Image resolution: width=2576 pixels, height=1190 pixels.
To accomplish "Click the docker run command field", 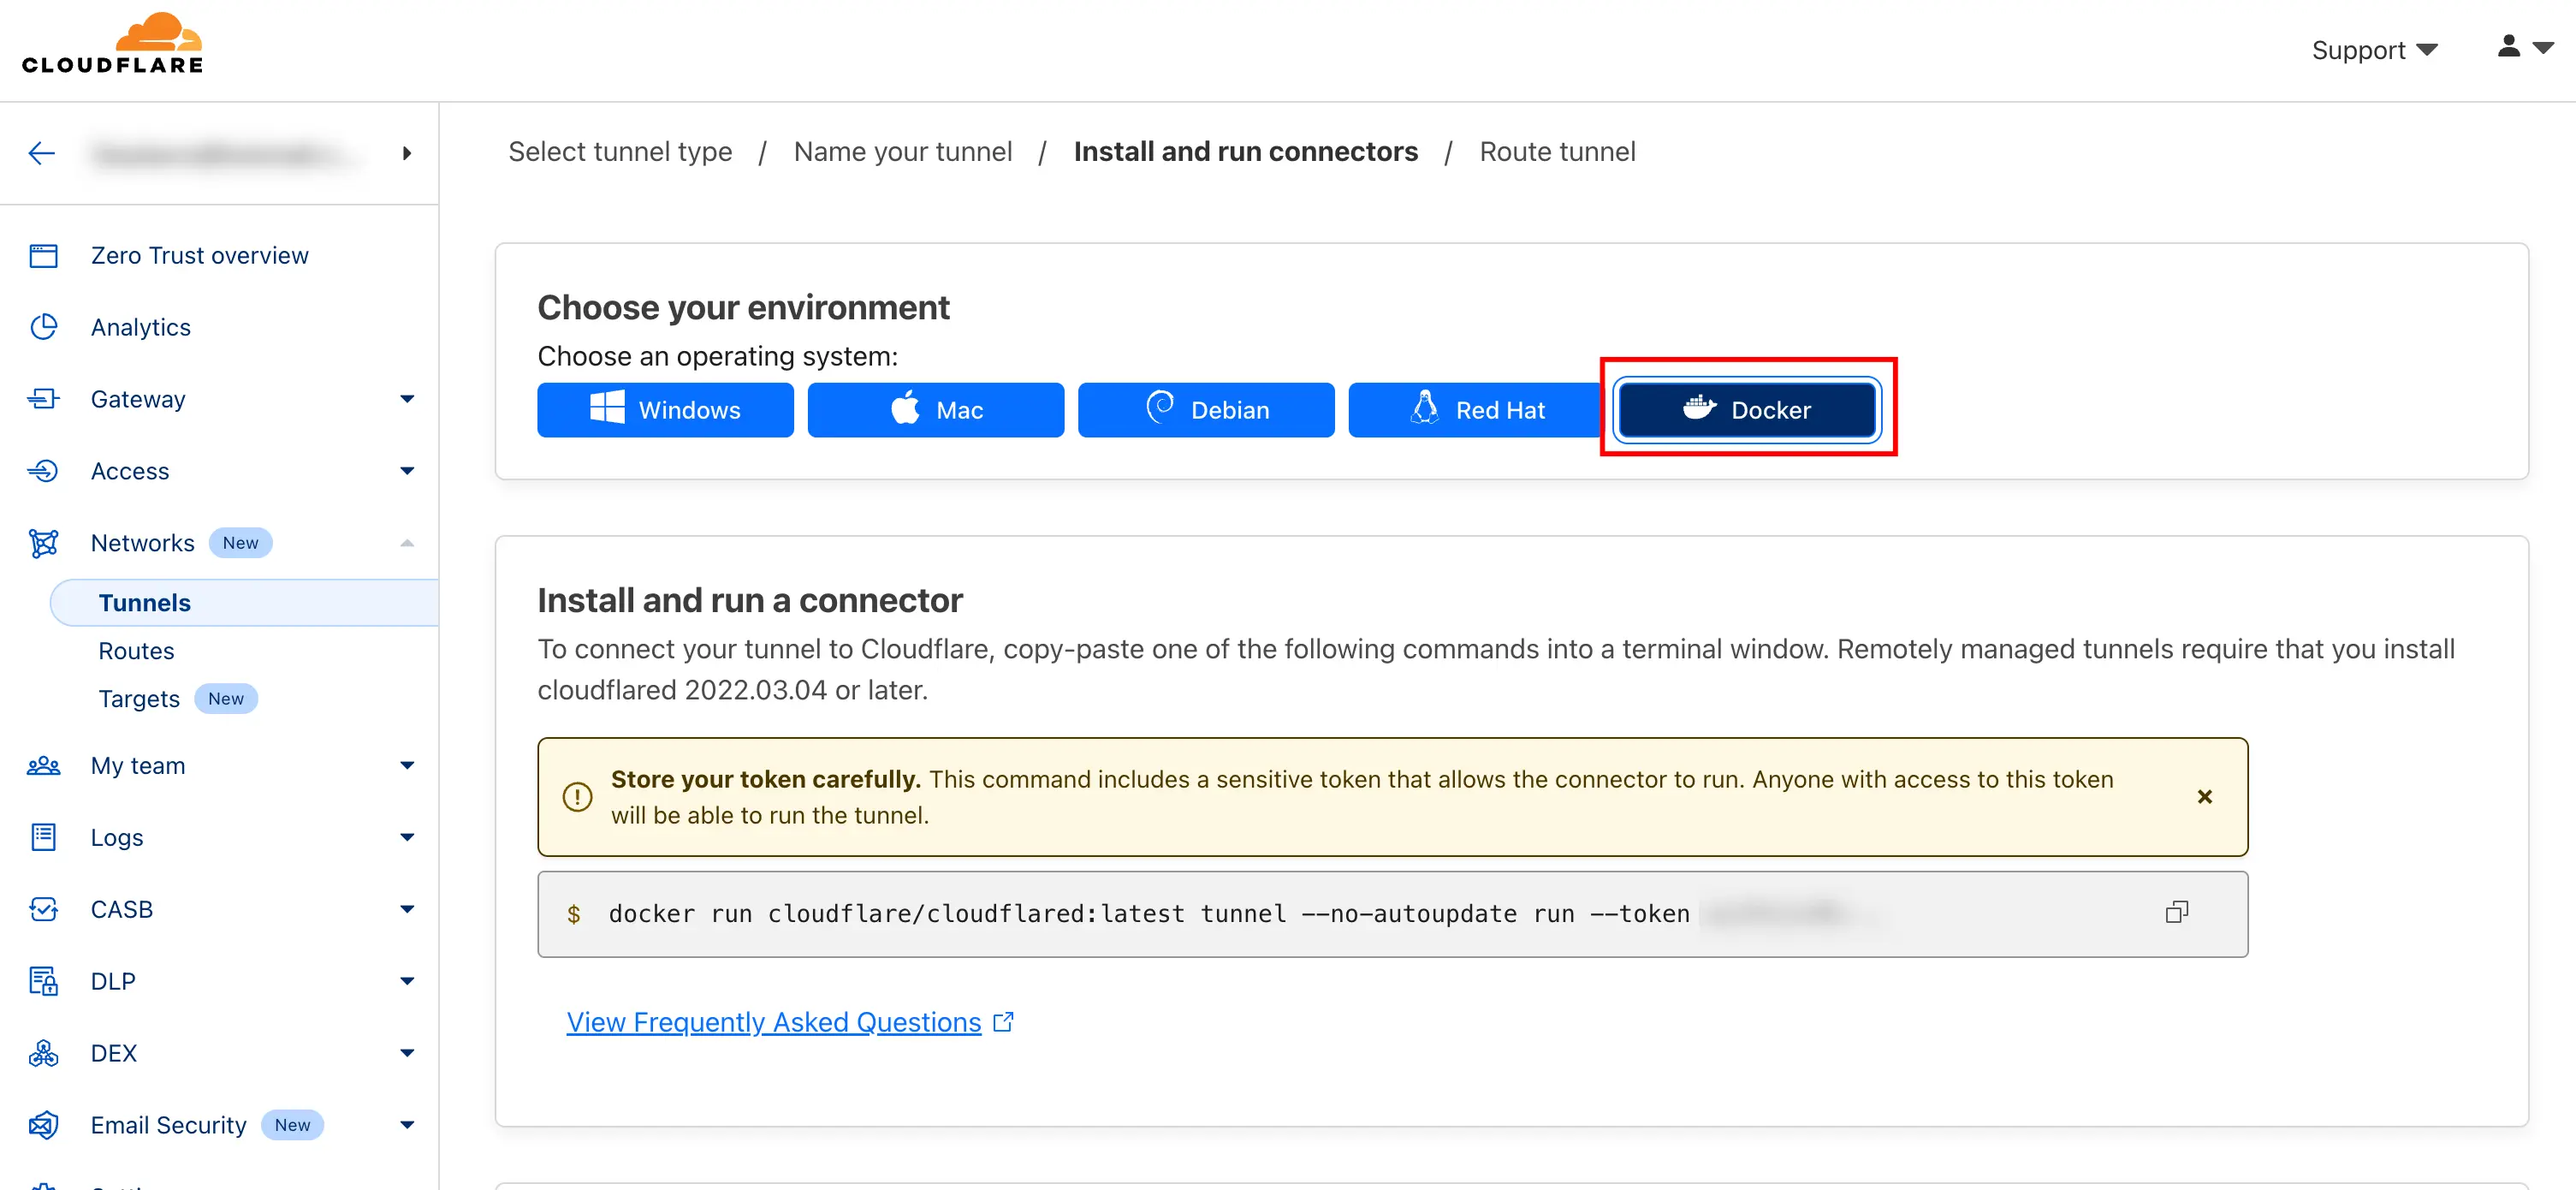I will click(1146, 914).
